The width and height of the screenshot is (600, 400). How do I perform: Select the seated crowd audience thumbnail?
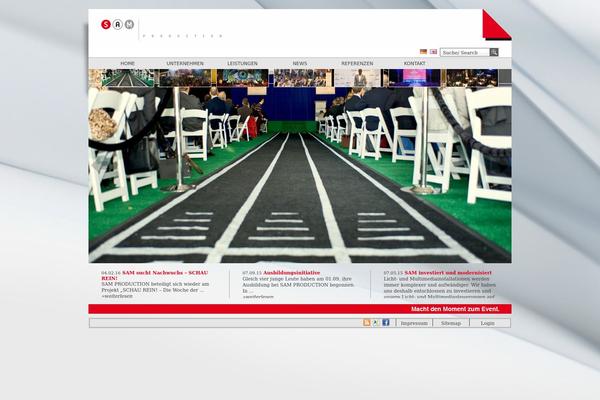coord(300,78)
